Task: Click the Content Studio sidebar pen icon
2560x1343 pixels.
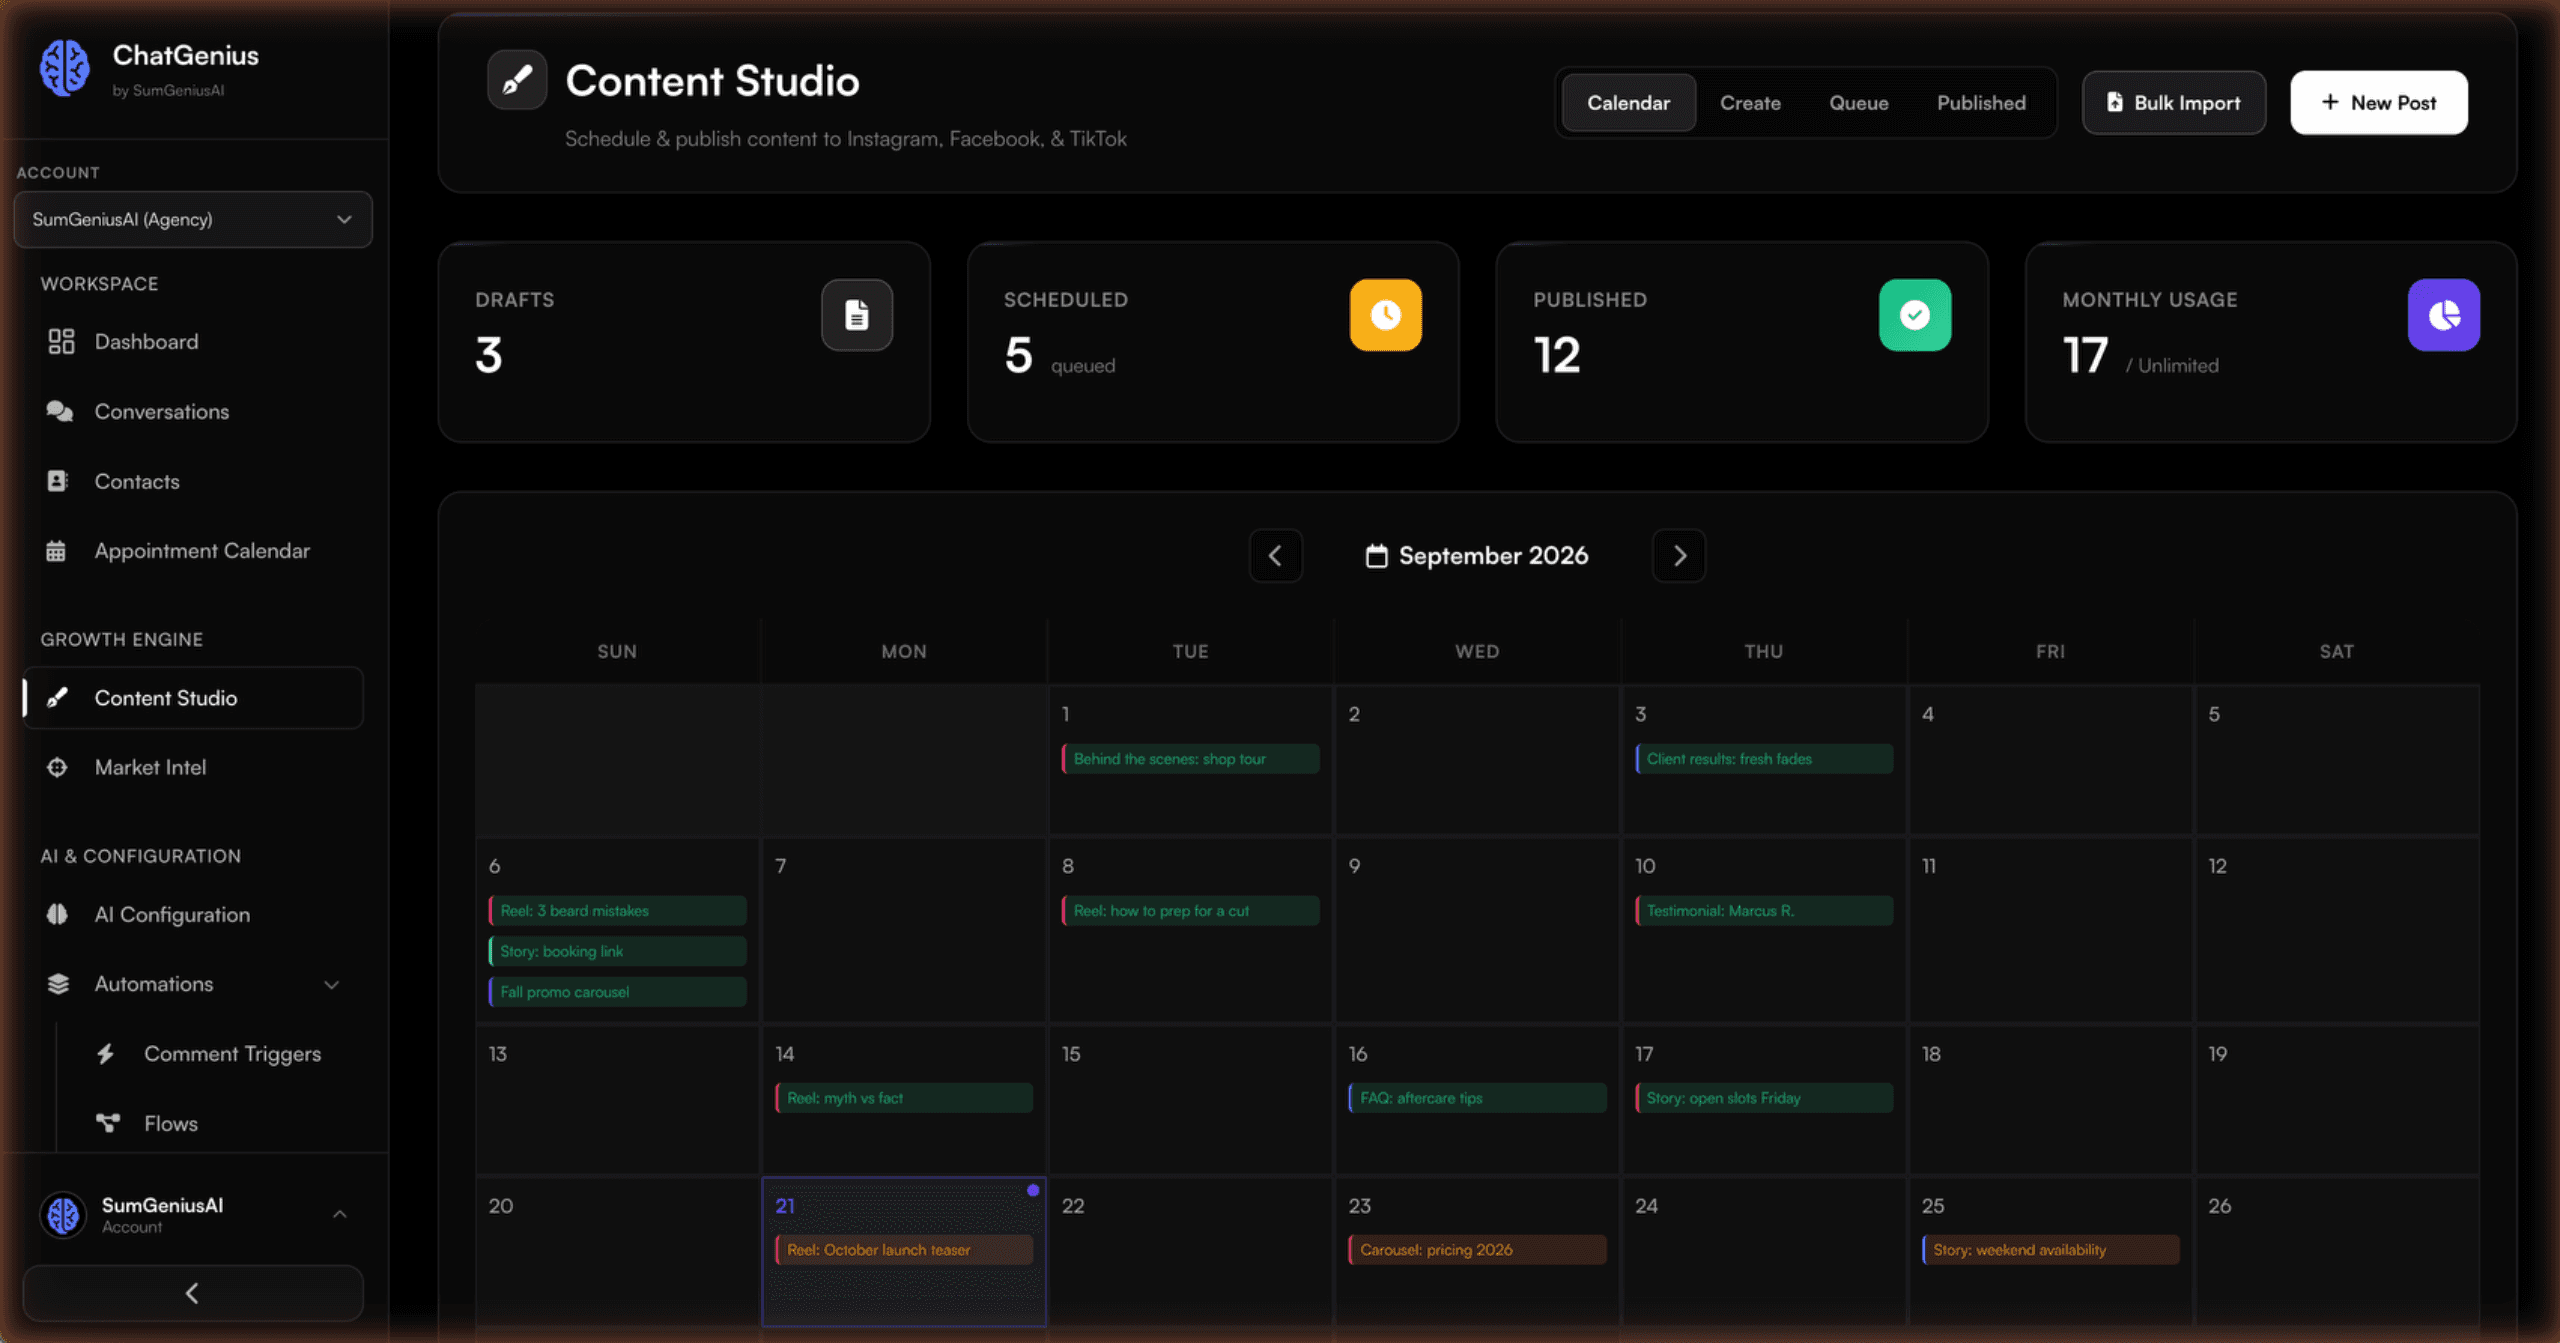Action: (x=57, y=698)
